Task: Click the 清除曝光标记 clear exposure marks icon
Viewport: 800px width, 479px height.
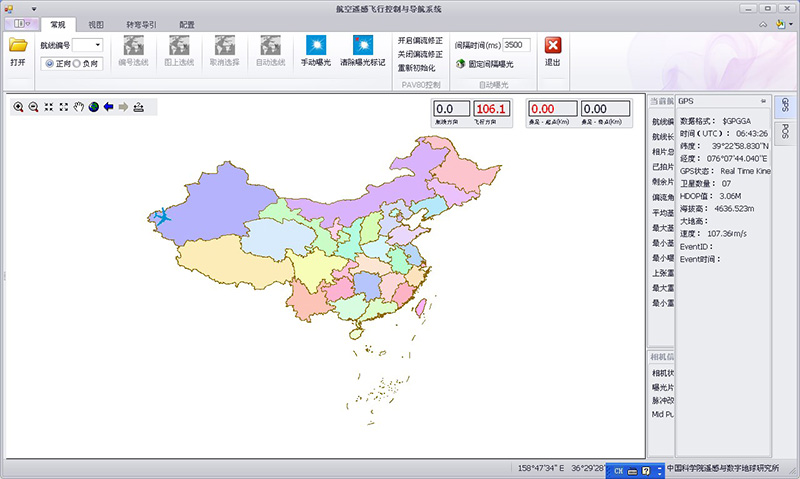Action: coord(362,45)
